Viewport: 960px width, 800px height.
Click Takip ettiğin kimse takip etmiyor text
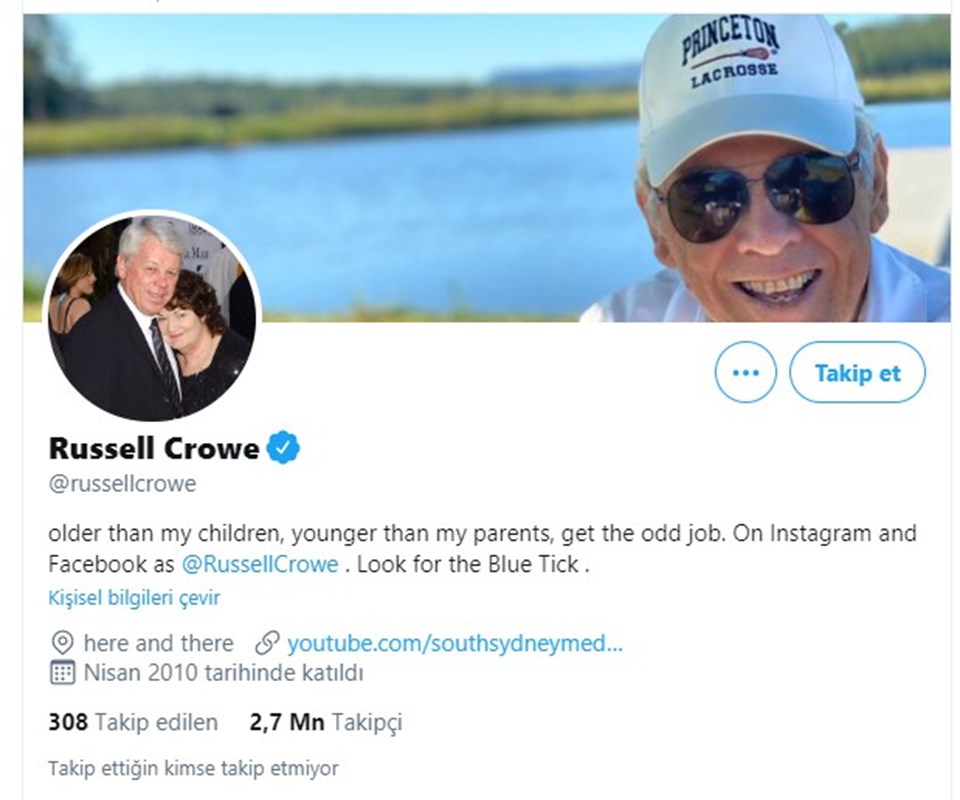tap(193, 768)
